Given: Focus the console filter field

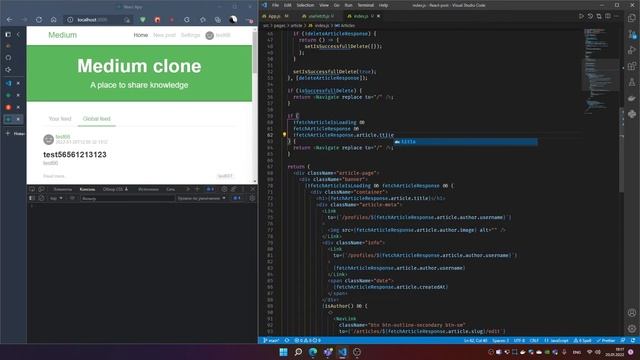Looking at the screenshot, I should [127, 198].
